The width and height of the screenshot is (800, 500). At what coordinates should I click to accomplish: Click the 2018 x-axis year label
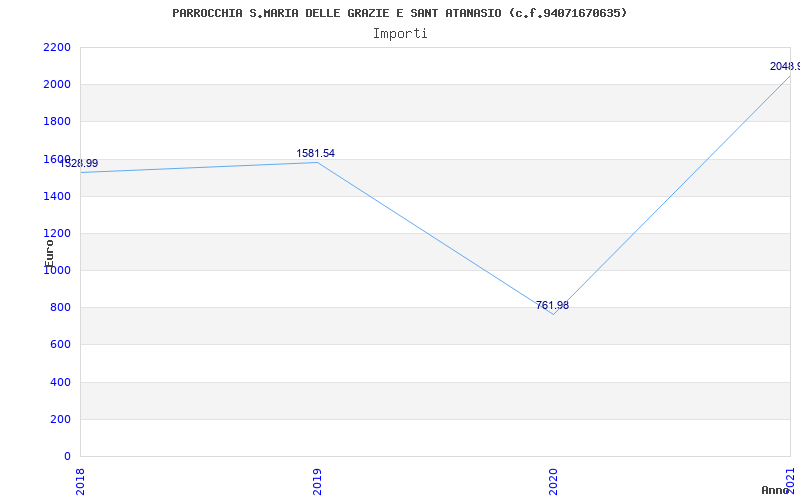point(81,482)
